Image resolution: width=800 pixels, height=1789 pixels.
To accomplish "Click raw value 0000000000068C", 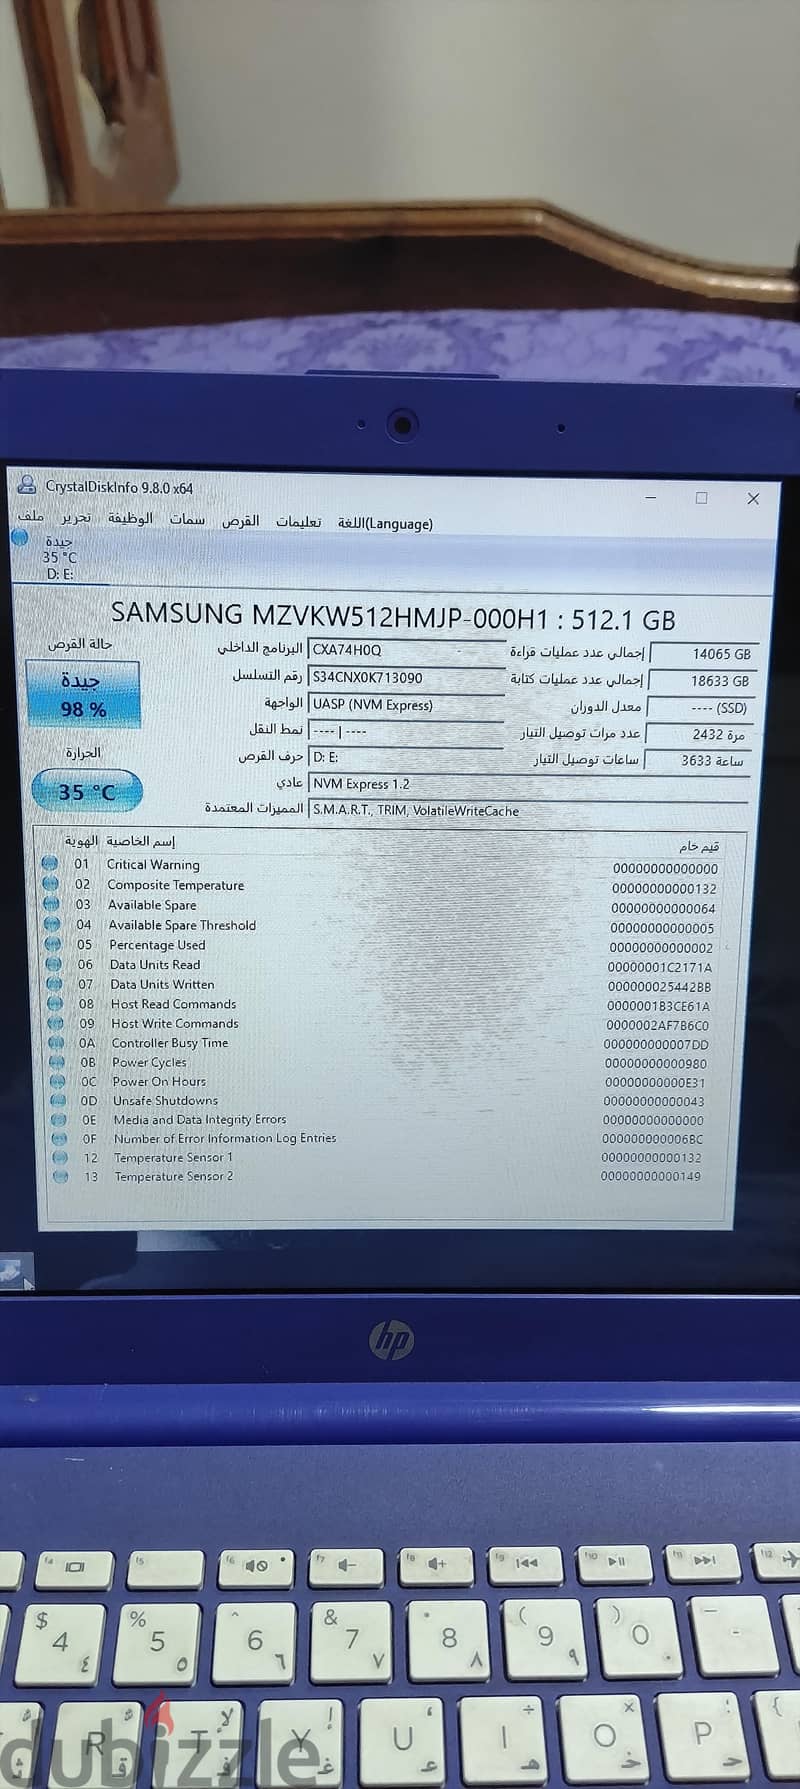I will pos(653,1138).
